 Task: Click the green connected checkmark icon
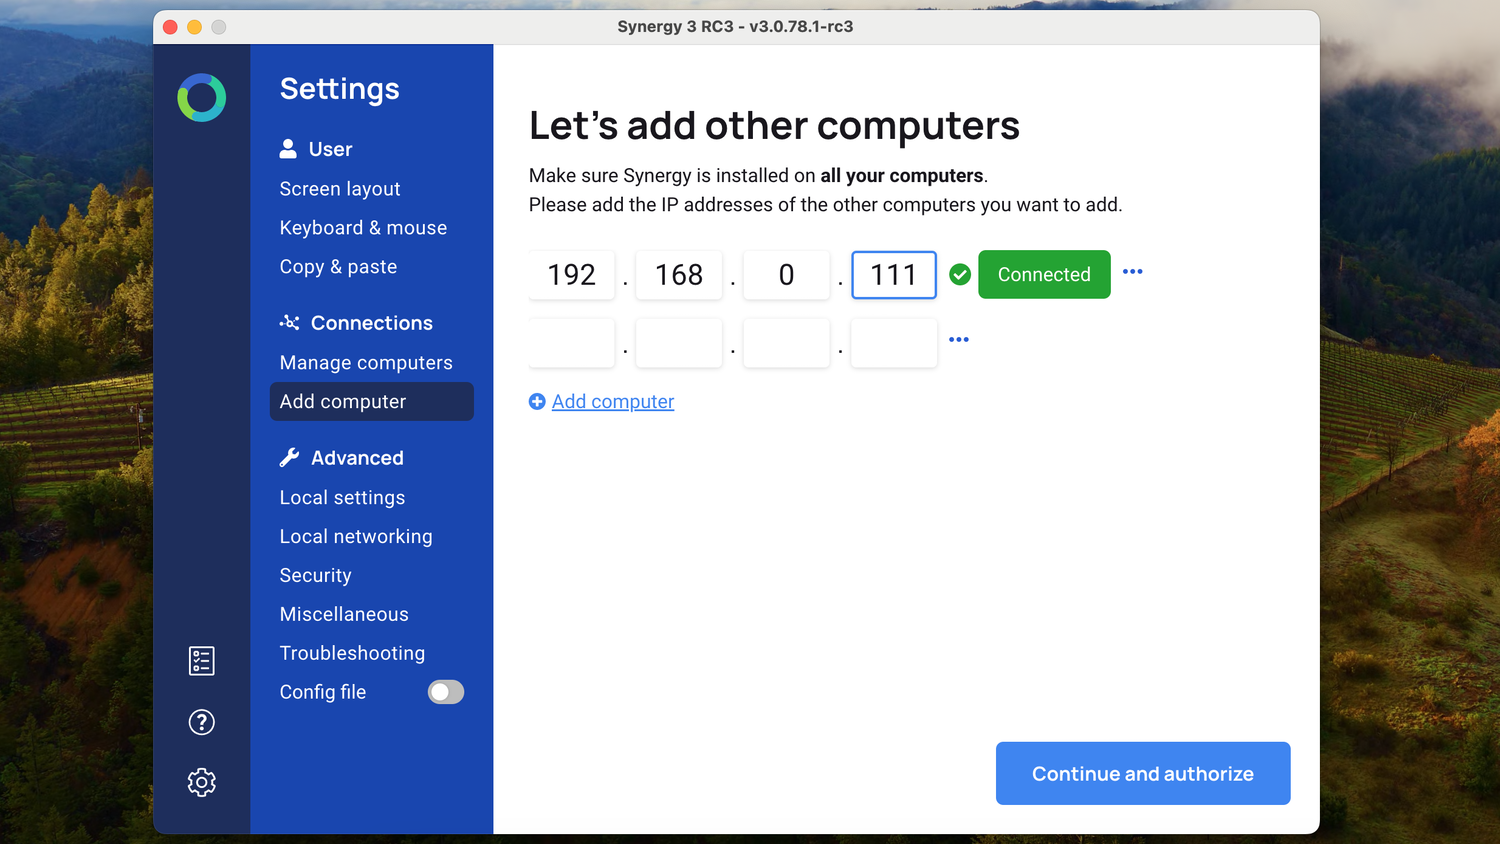pos(960,274)
